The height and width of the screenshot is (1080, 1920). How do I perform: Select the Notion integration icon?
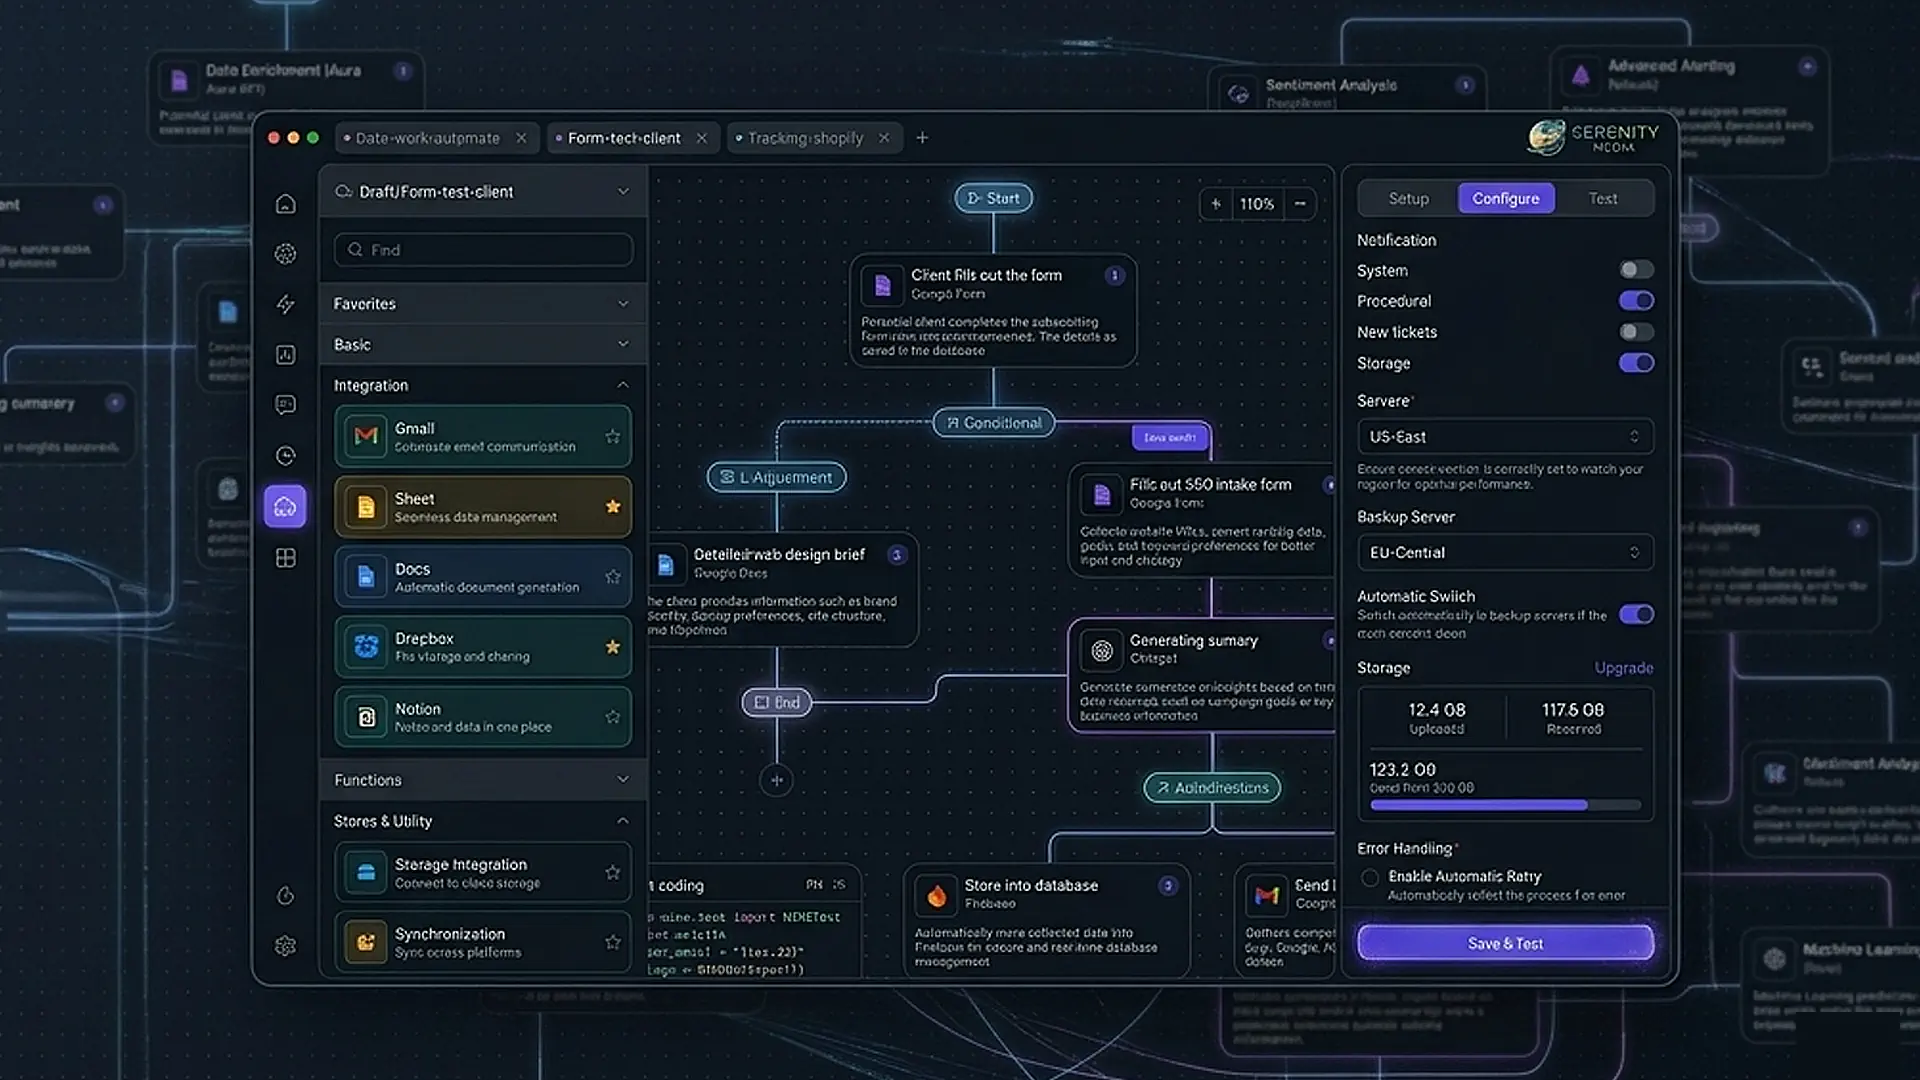(364, 716)
